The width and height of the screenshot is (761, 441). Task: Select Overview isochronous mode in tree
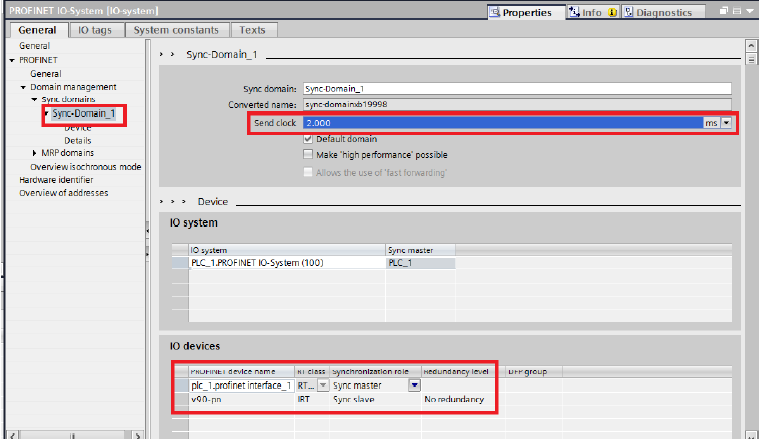point(85,167)
